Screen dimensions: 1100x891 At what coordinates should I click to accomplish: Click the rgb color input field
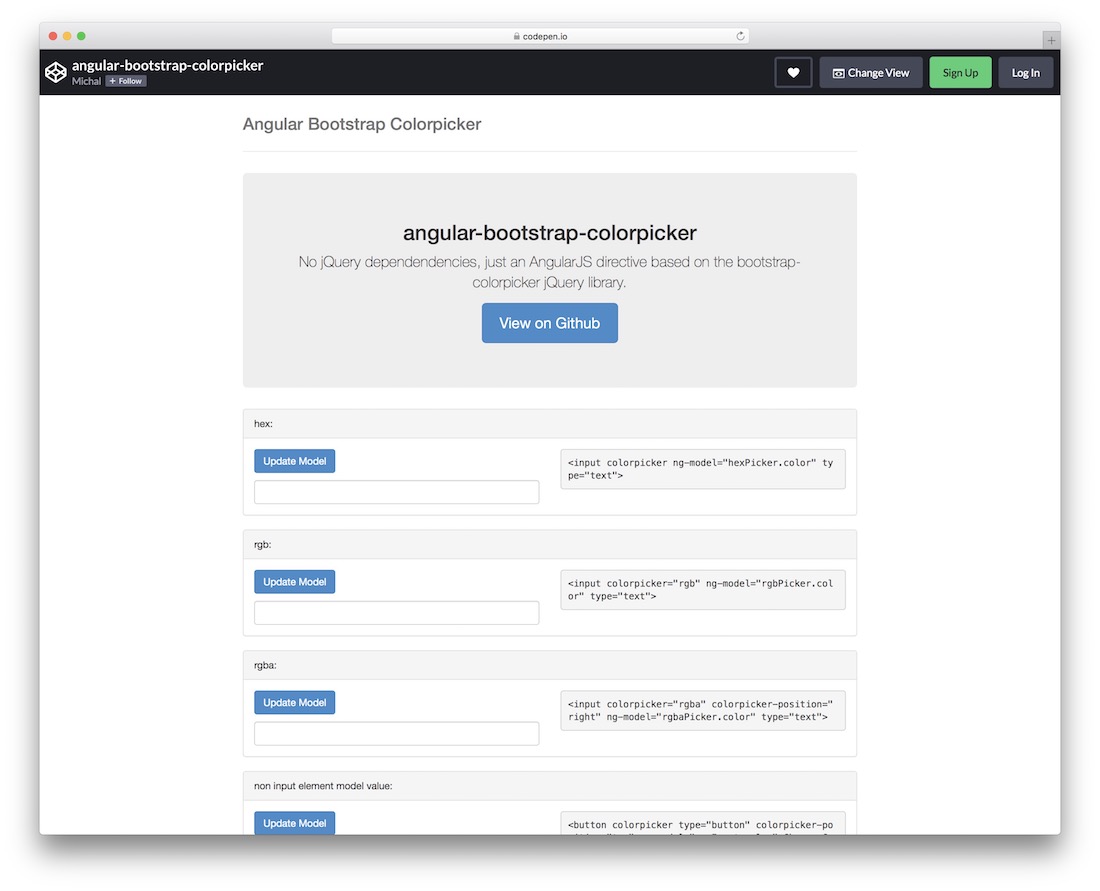[396, 612]
